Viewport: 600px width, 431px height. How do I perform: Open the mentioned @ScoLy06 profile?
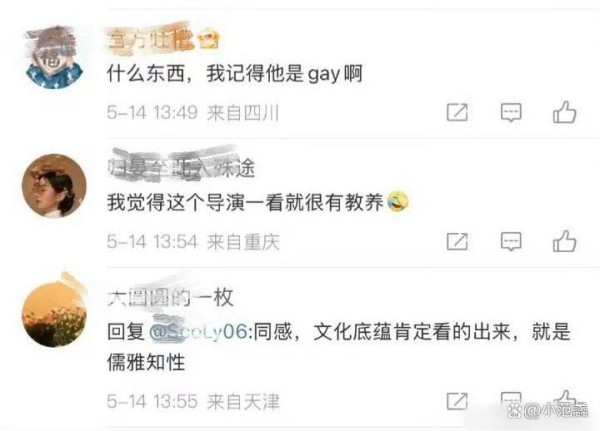(x=198, y=331)
